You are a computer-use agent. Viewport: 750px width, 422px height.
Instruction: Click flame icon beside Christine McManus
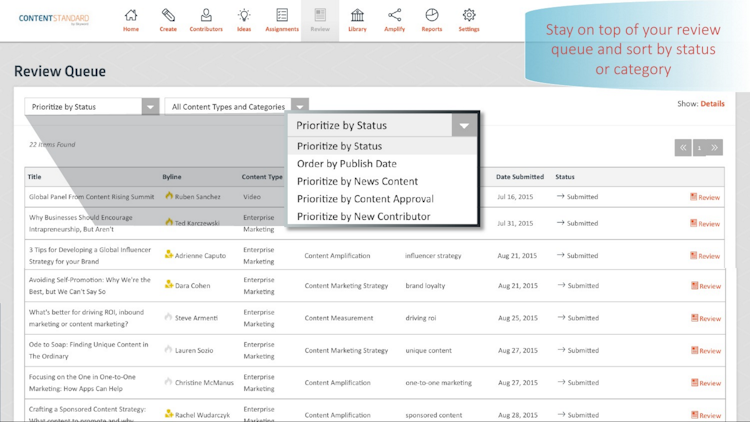pos(168,381)
